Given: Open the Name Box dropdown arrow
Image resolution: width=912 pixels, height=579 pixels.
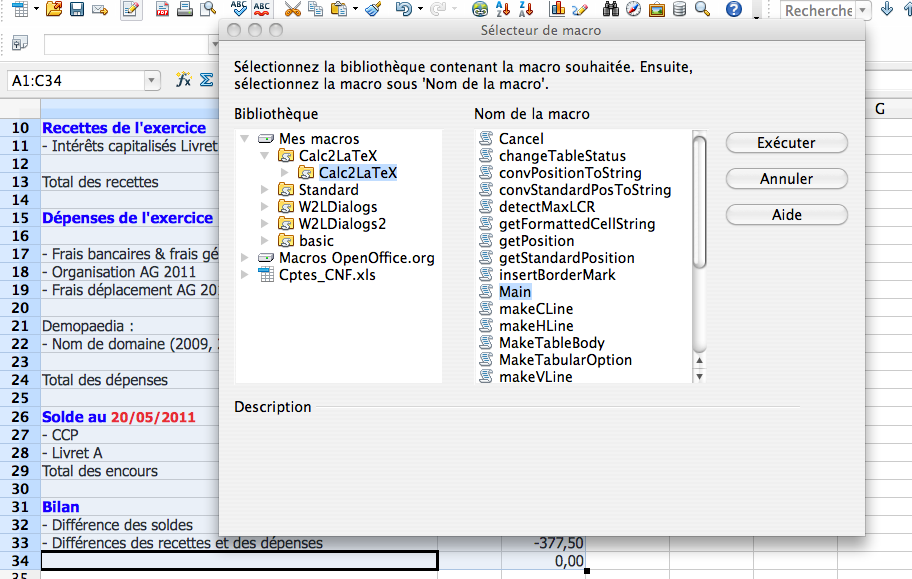Looking at the screenshot, I should pyautogui.click(x=152, y=80).
